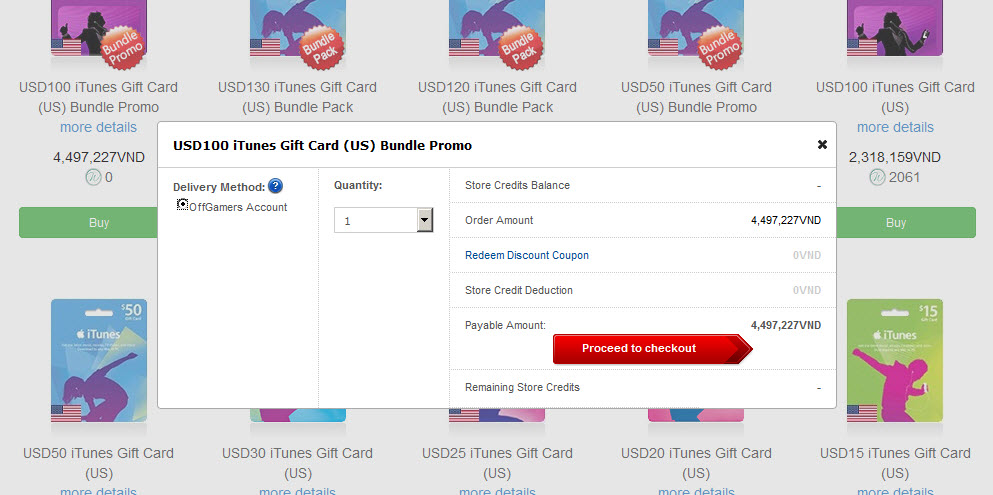The image size is (993, 495).
Task: Click the reward points icon beside 0
Action: pos(93,177)
